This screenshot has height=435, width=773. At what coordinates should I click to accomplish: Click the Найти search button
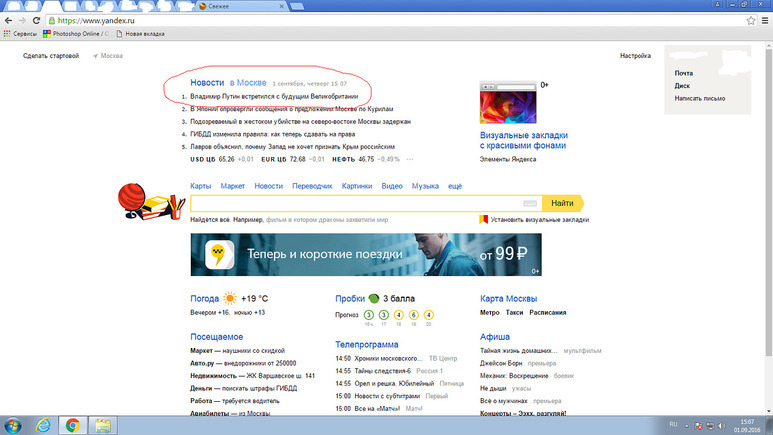pos(562,203)
